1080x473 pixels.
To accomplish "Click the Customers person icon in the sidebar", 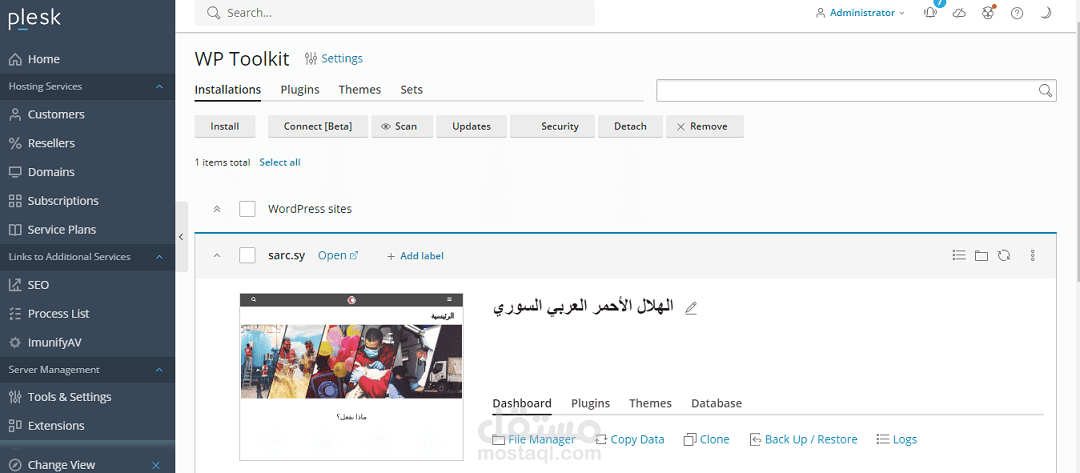I will (15, 114).
